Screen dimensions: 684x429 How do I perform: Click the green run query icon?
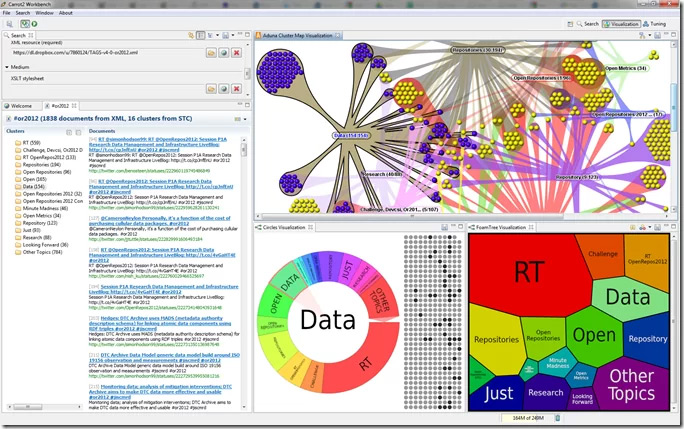pos(34,24)
